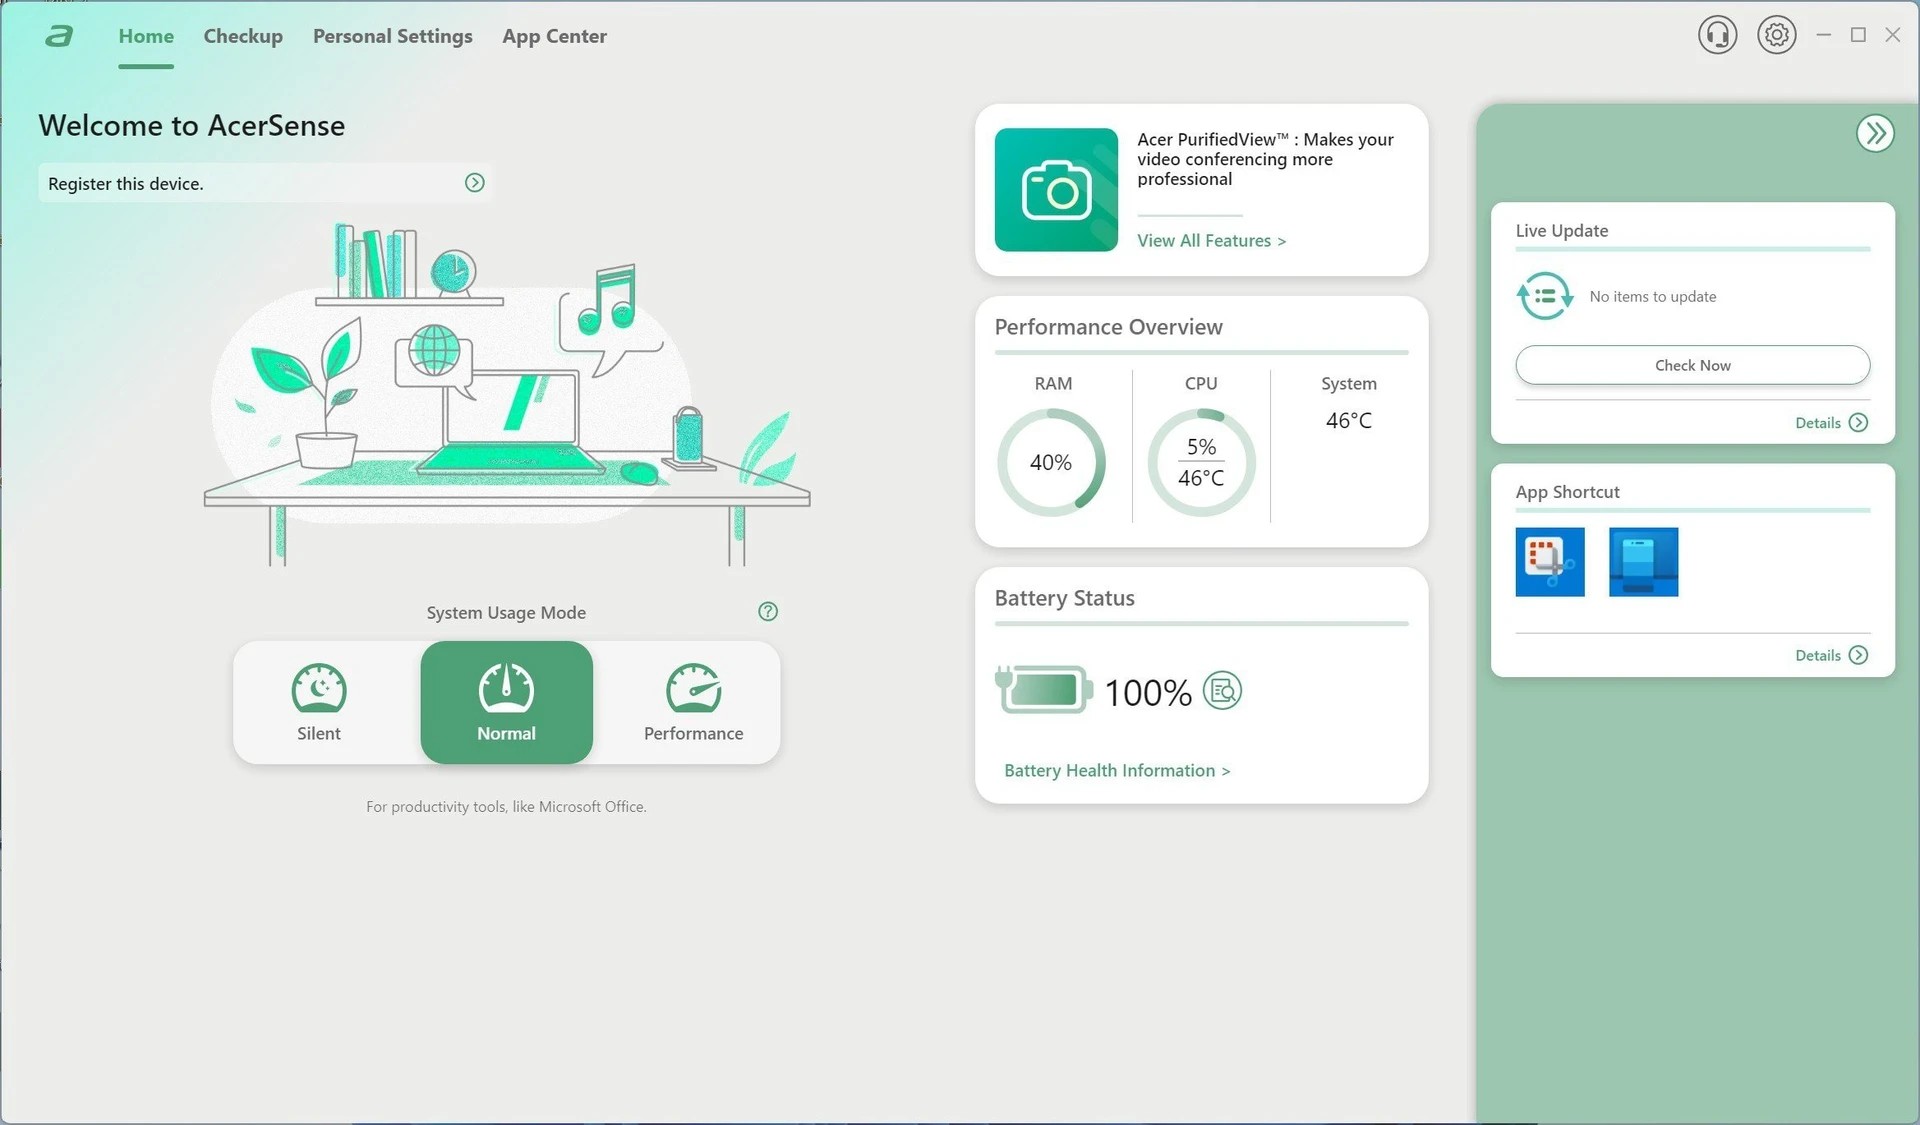Viewport: 1920px width, 1125px height.
Task: Open App Shortcut Details arrow
Action: point(1858,655)
